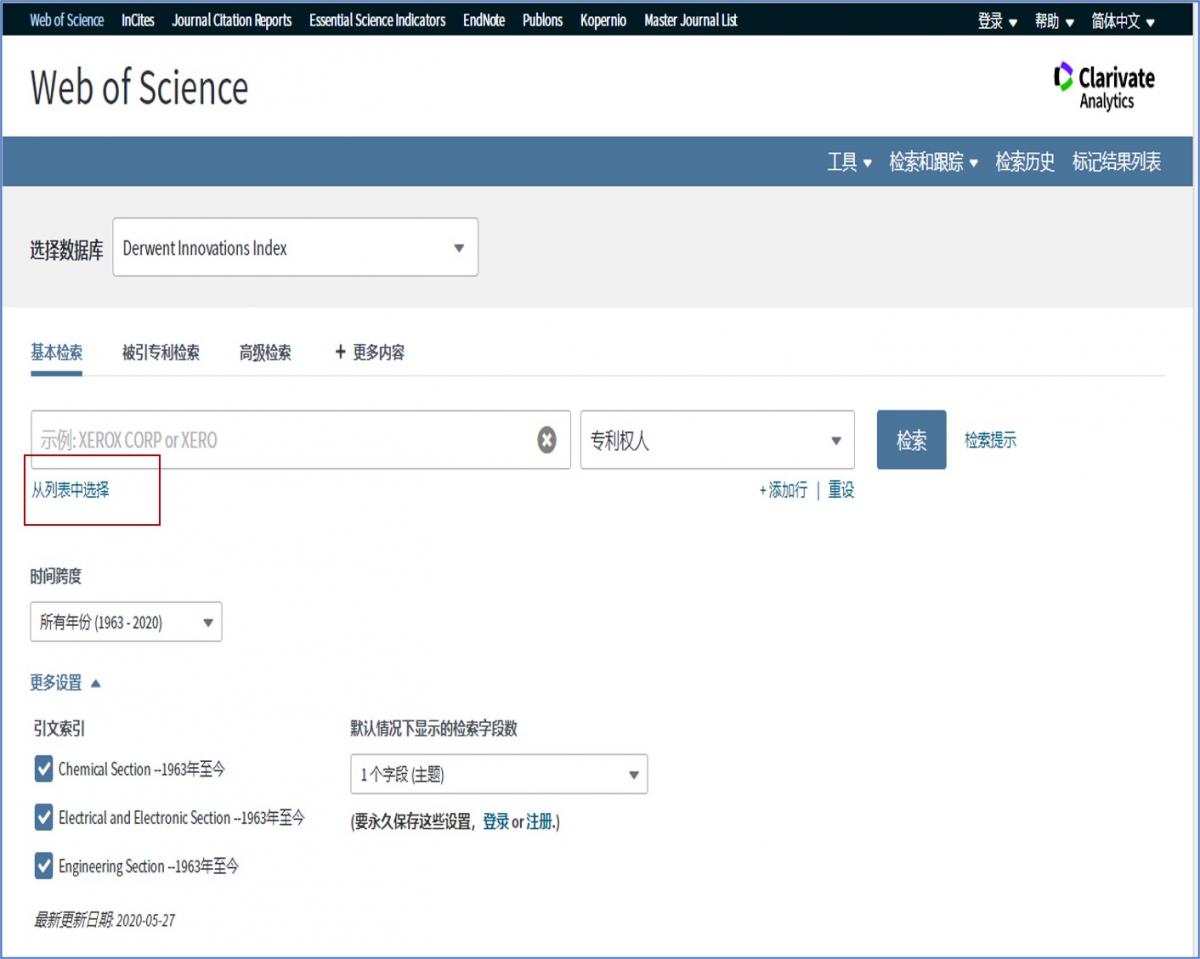Open the 更多内容 tab
Image resolution: width=1200 pixels, height=959 pixels.
pos(370,352)
